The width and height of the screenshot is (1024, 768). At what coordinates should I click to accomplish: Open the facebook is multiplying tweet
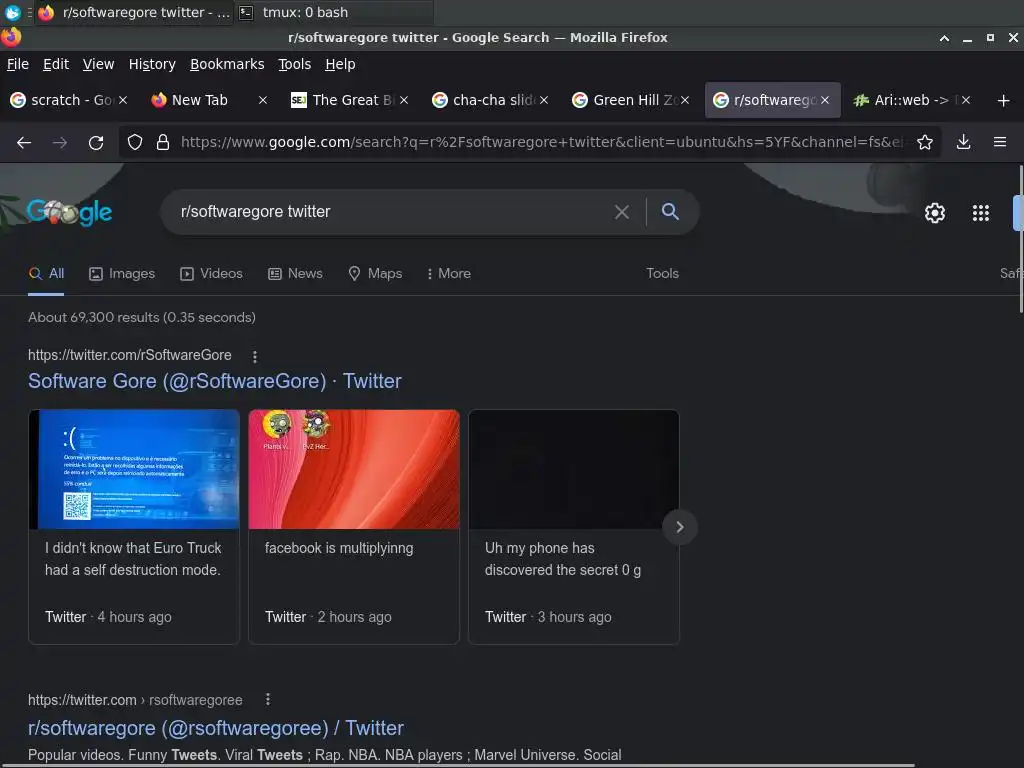coord(339,548)
